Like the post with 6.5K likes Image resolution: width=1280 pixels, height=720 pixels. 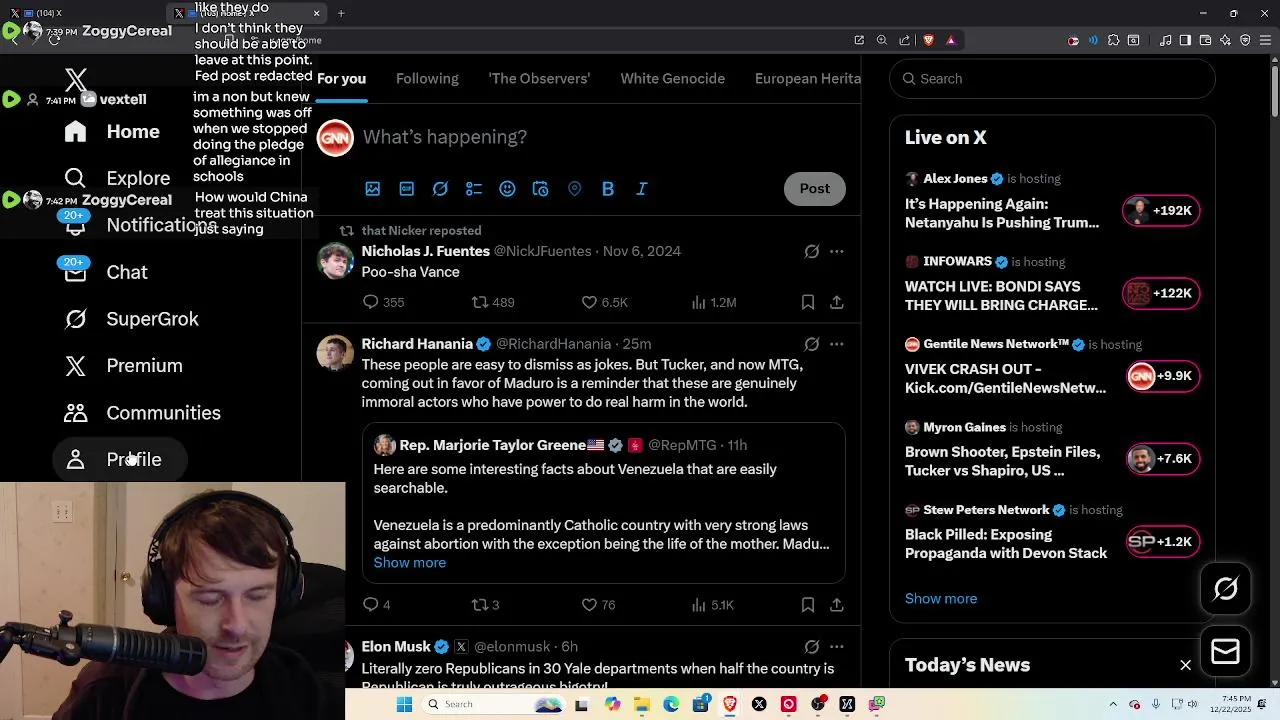(605, 302)
